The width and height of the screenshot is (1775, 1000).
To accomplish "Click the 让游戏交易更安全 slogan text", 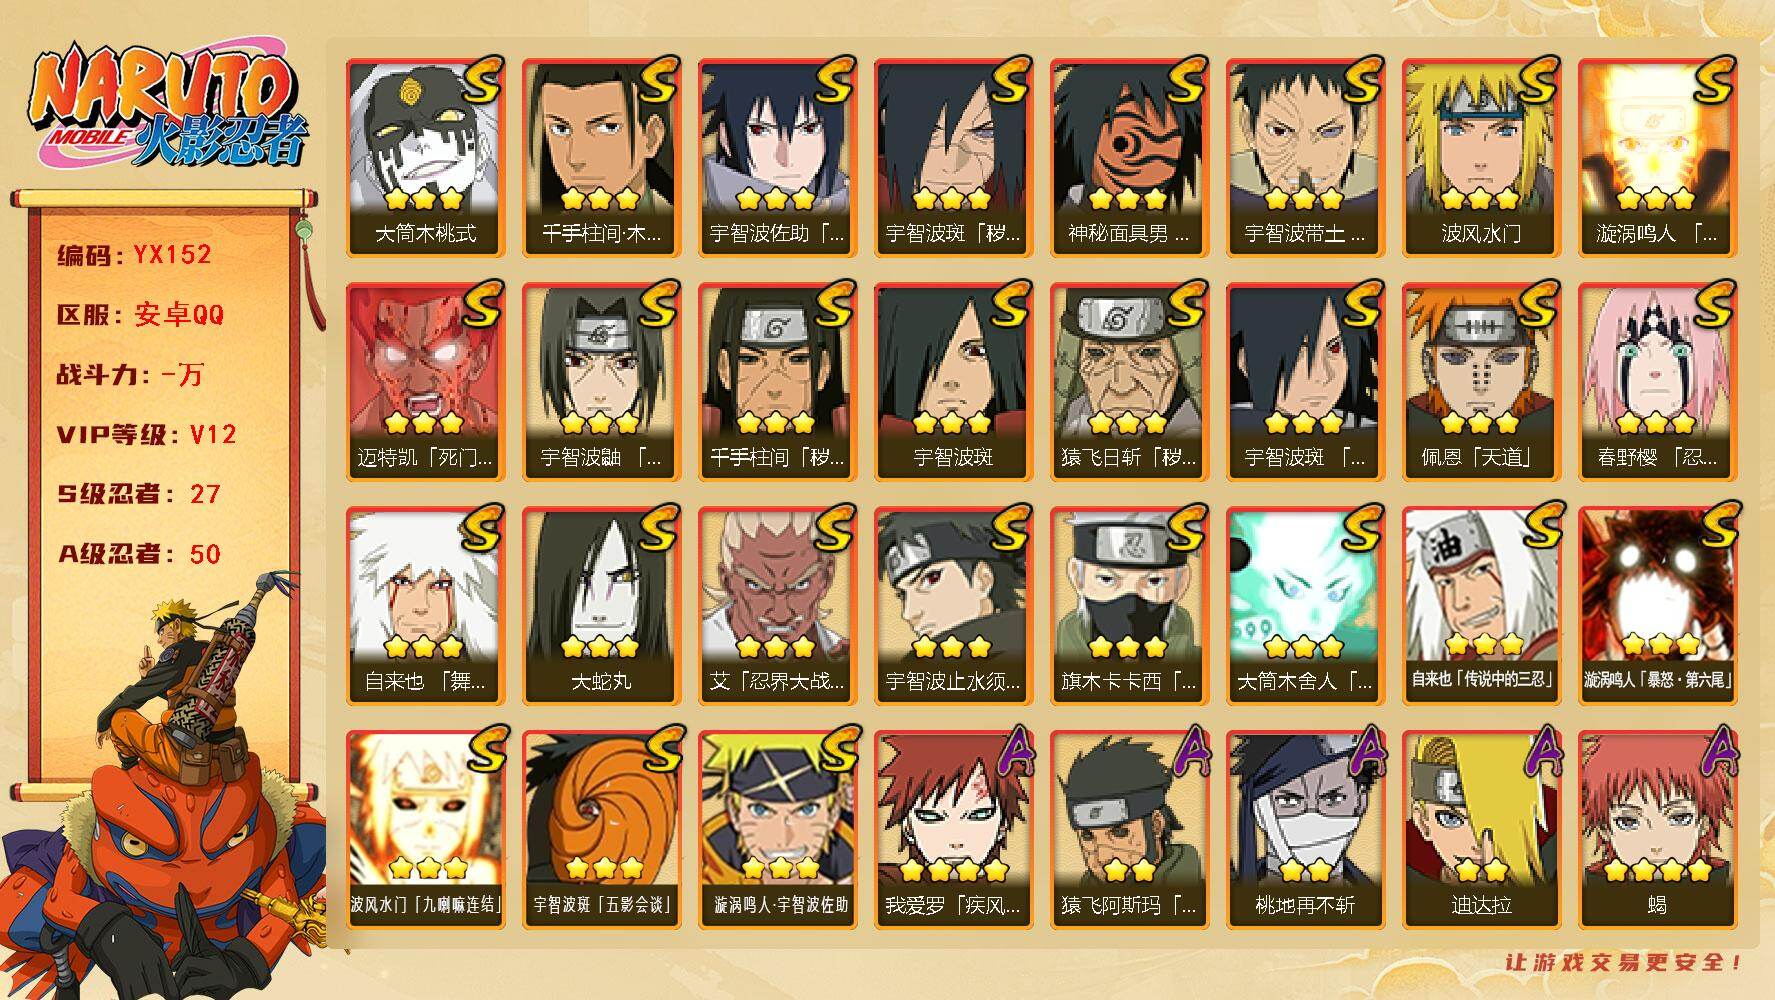I will point(1624,962).
